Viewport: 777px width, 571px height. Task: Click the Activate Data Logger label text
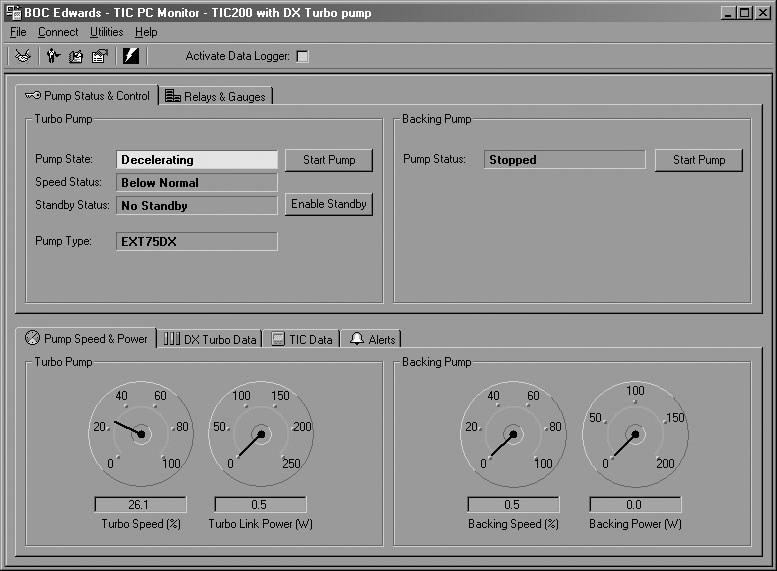pyautogui.click(x=237, y=56)
